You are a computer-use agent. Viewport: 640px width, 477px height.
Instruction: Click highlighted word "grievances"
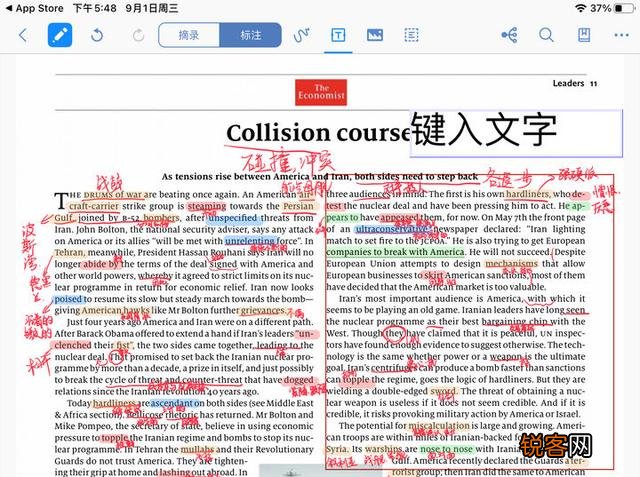pos(263,310)
